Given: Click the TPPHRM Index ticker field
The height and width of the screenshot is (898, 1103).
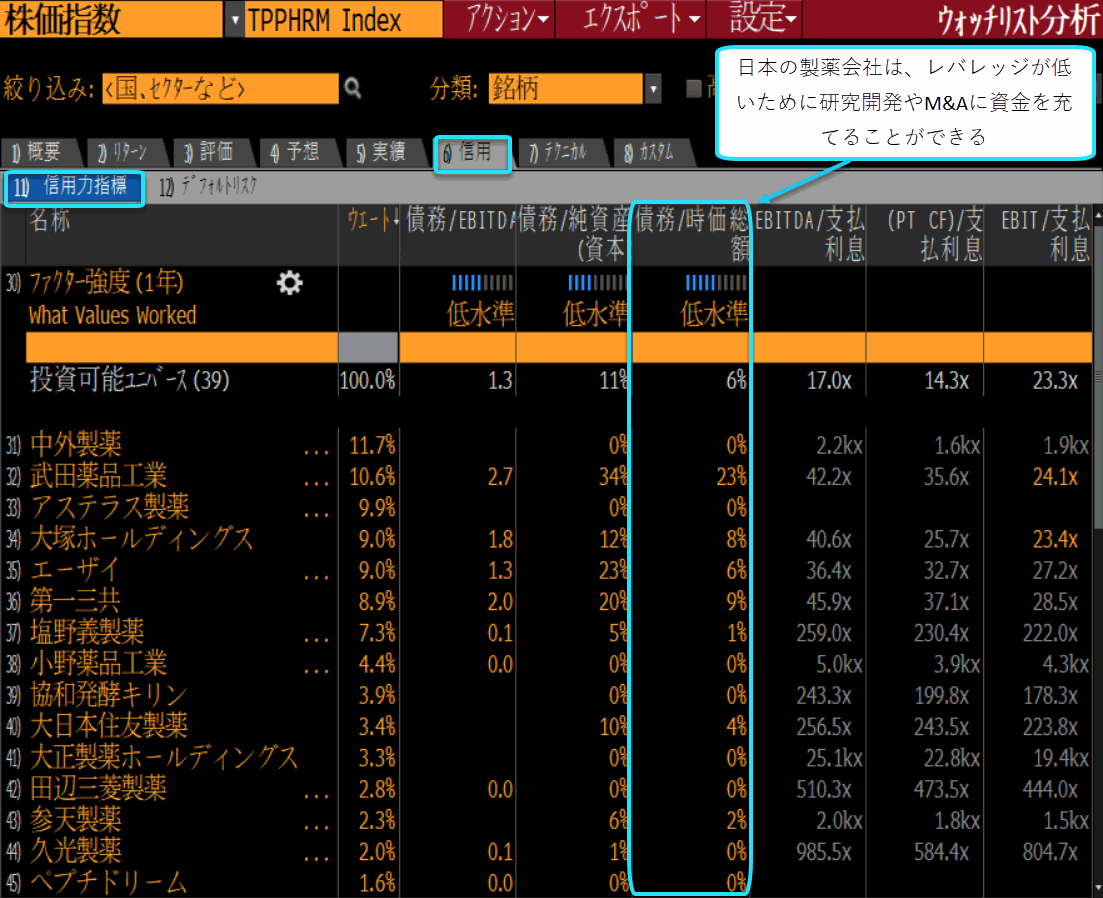Looking at the screenshot, I should tap(344, 20).
